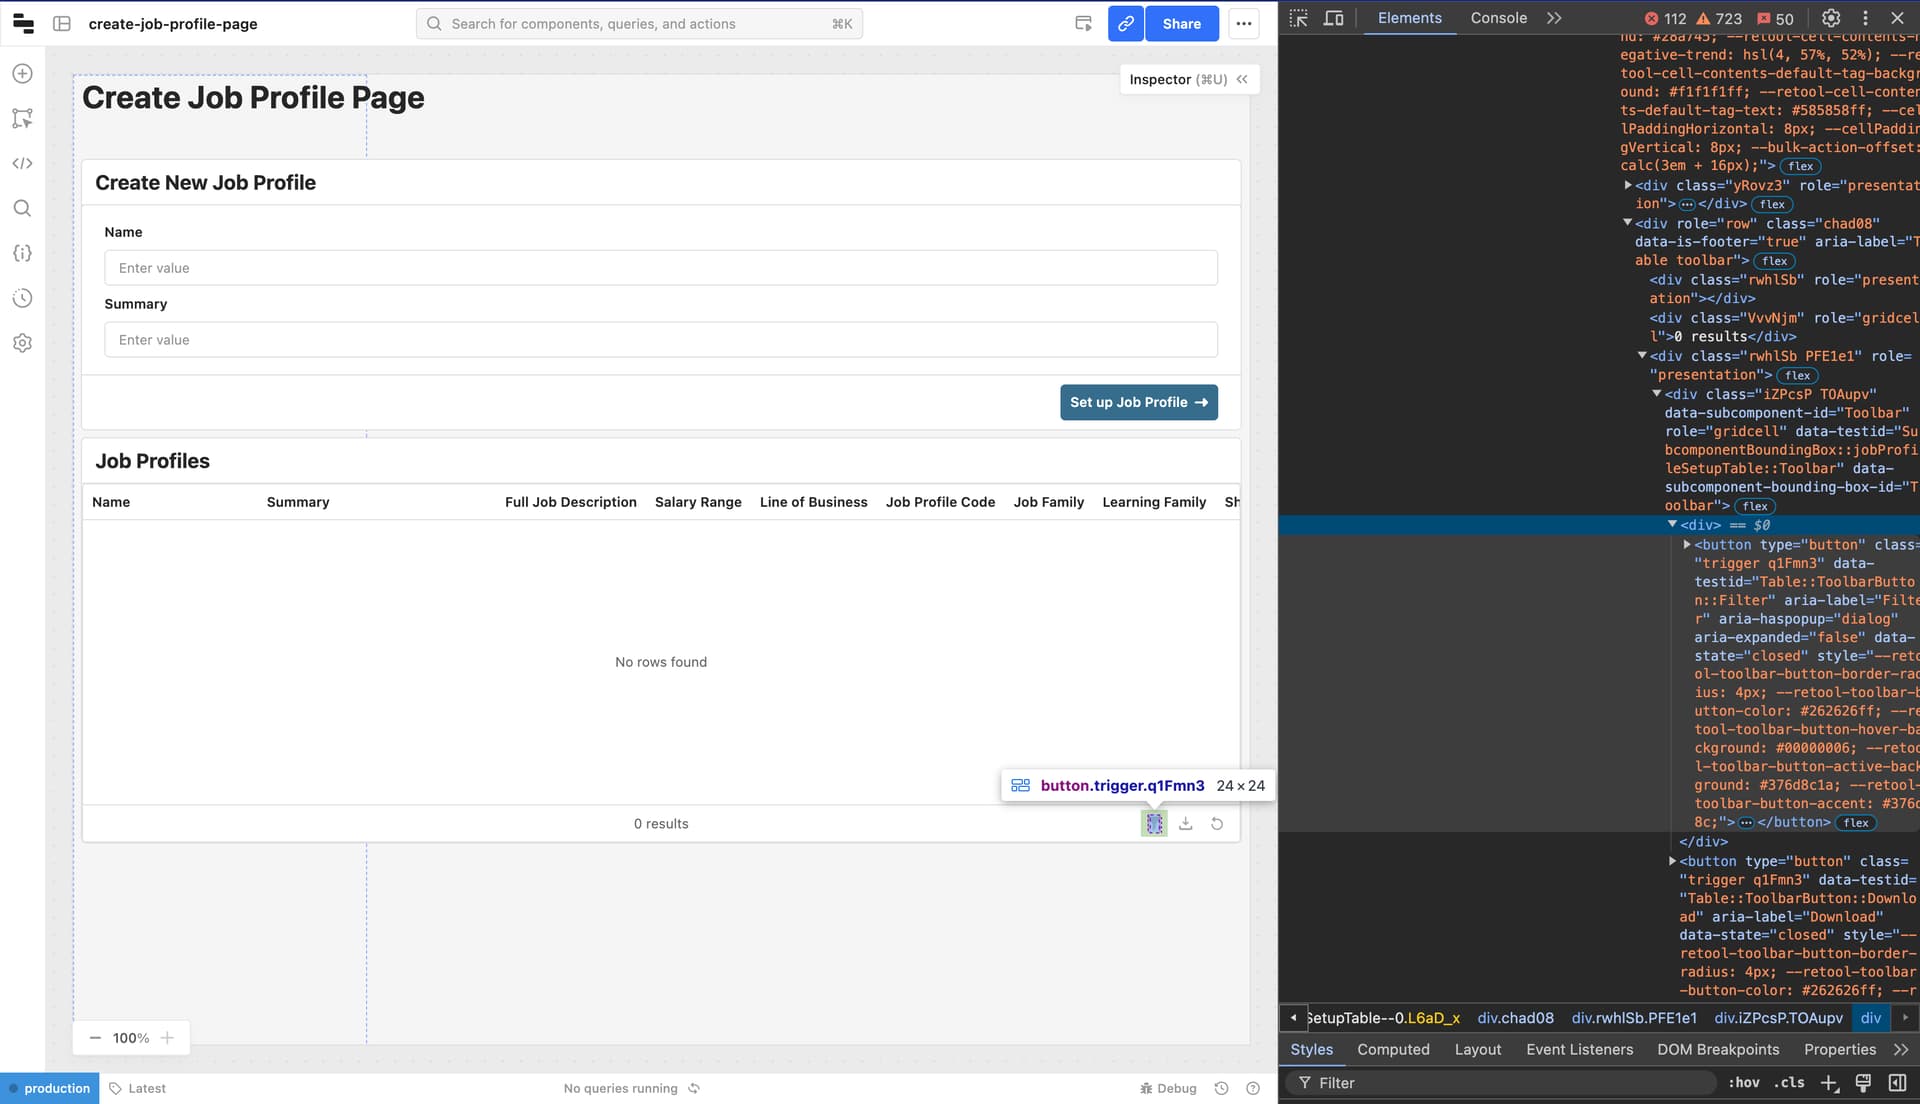Toggle the :hov pseudo-class state in Styles
The height and width of the screenshot is (1104, 1920).
pos(1743,1083)
